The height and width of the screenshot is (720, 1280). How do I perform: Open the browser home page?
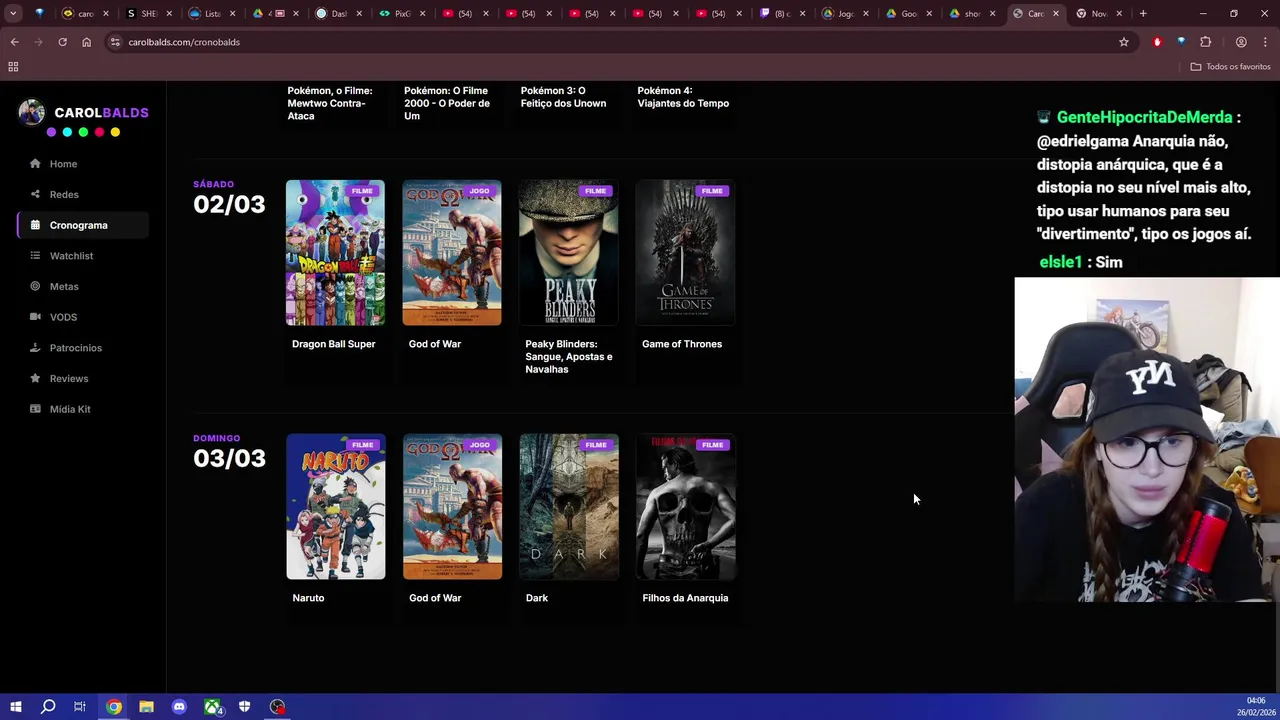(x=86, y=42)
